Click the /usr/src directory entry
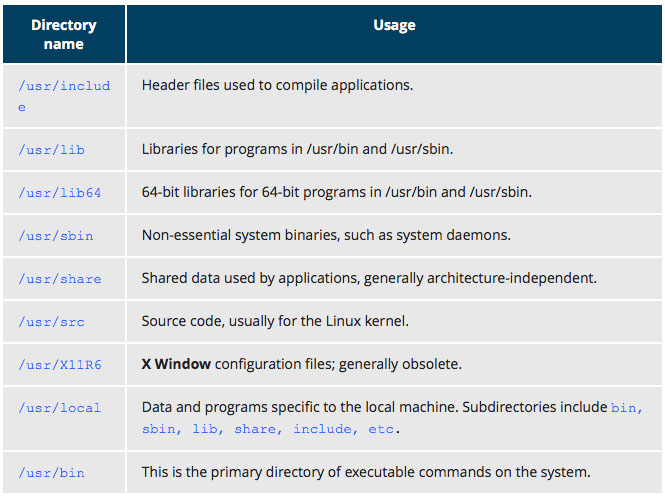Screen dimensions: 665x498 tap(51, 322)
